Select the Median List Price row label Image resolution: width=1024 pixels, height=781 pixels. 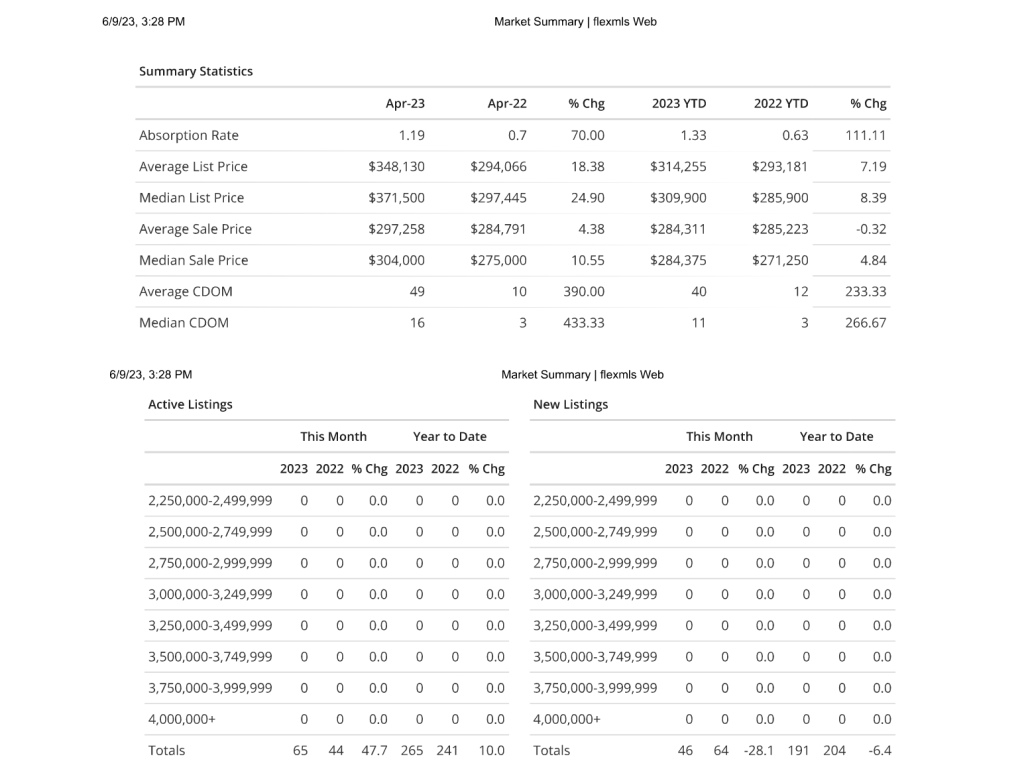[x=191, y=198]
